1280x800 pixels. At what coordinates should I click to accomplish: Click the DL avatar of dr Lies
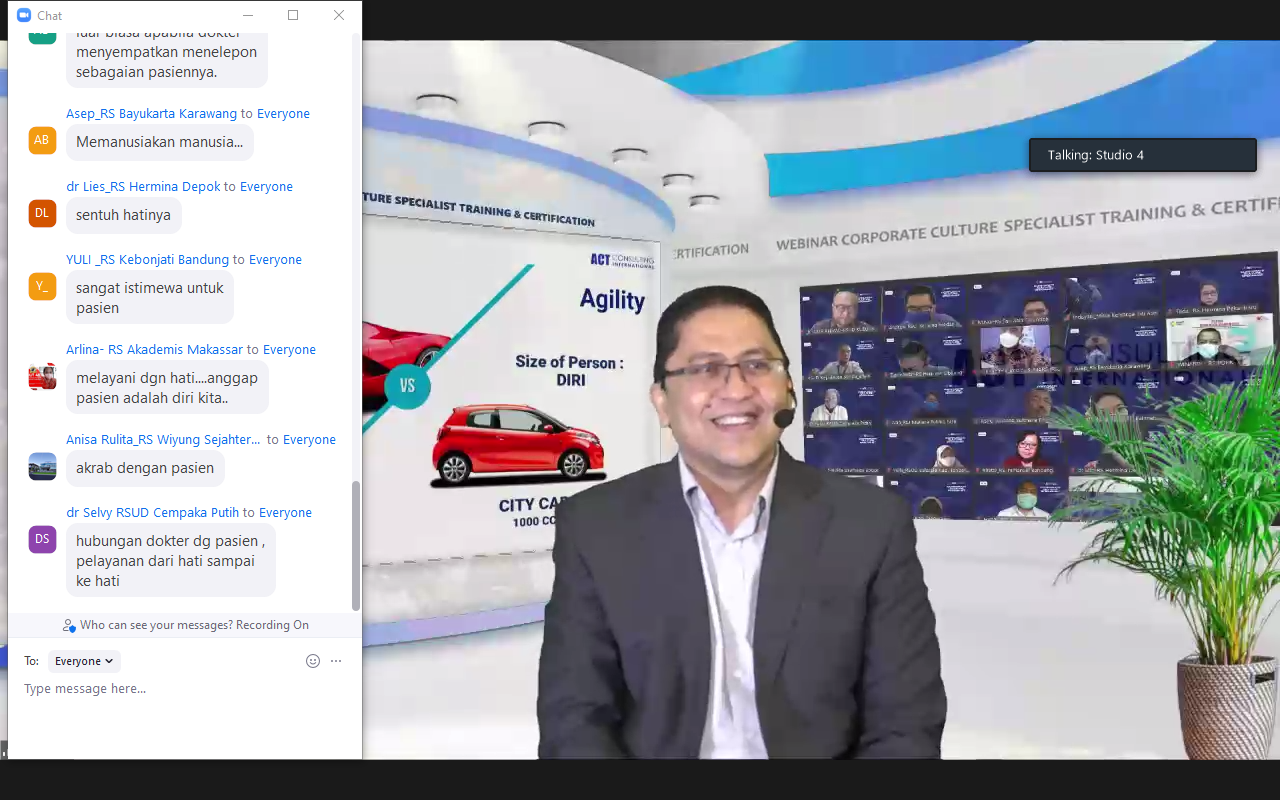[x=42, y=213]
